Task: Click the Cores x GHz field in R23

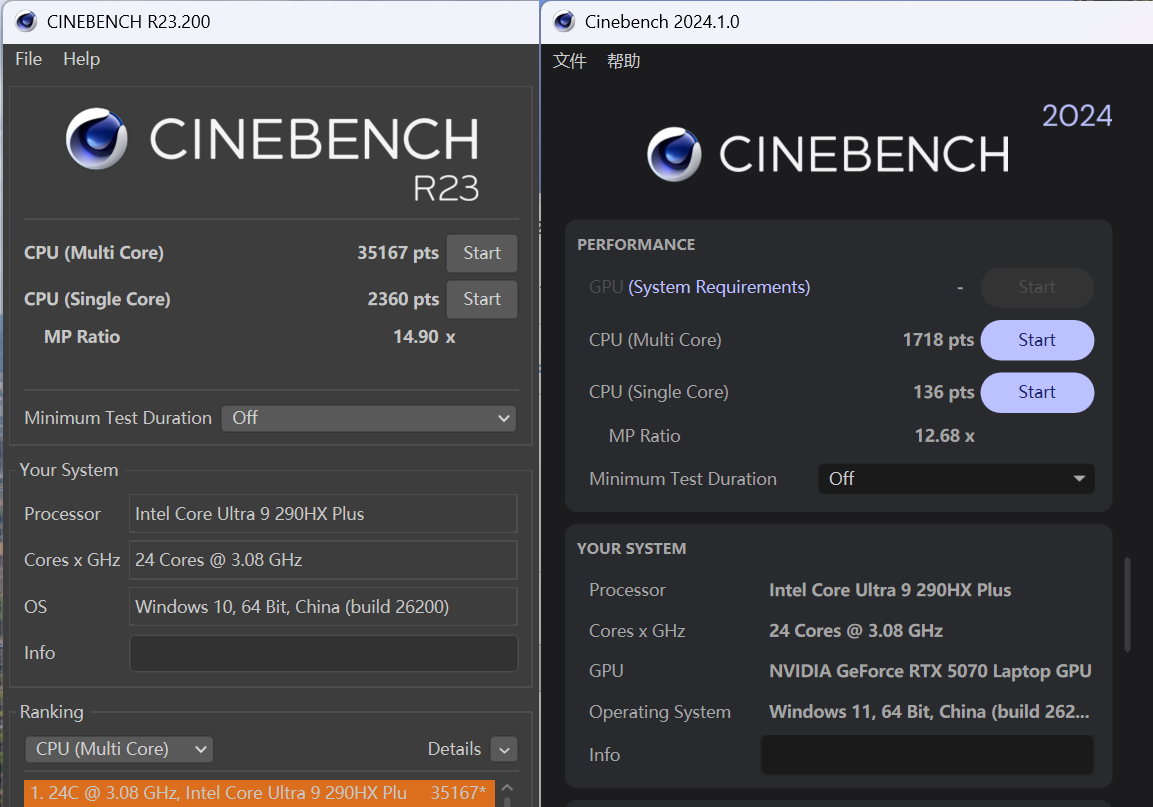Action: [323, 560]
